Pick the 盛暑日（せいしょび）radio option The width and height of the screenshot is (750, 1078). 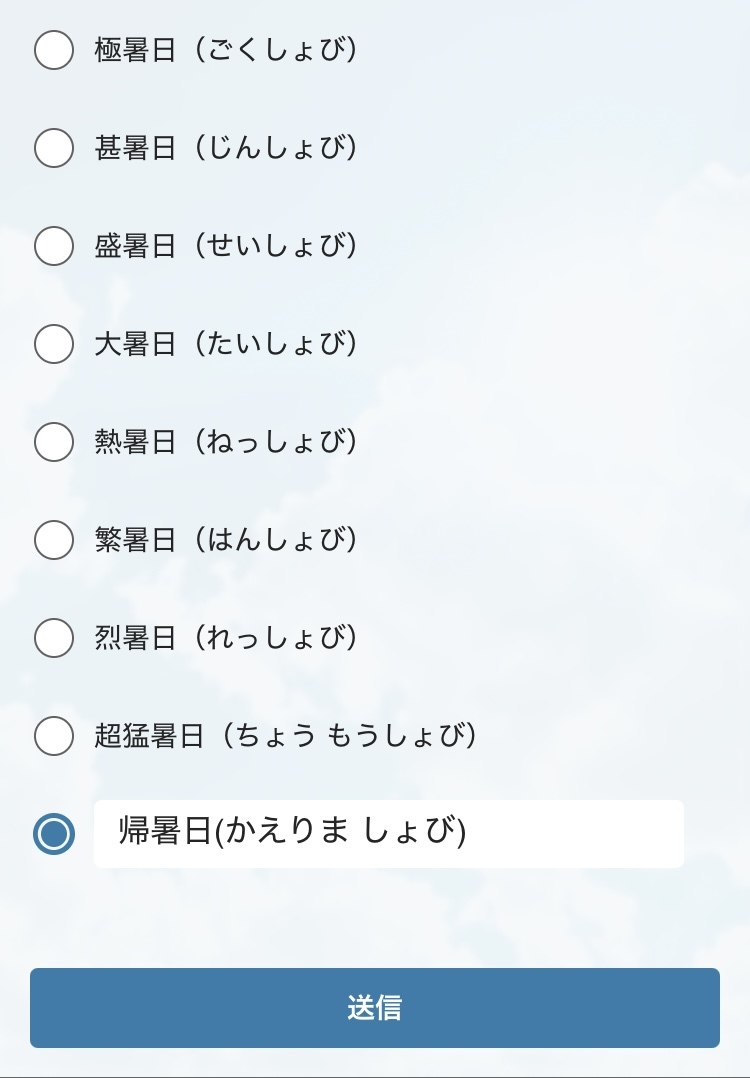point(54,246)
